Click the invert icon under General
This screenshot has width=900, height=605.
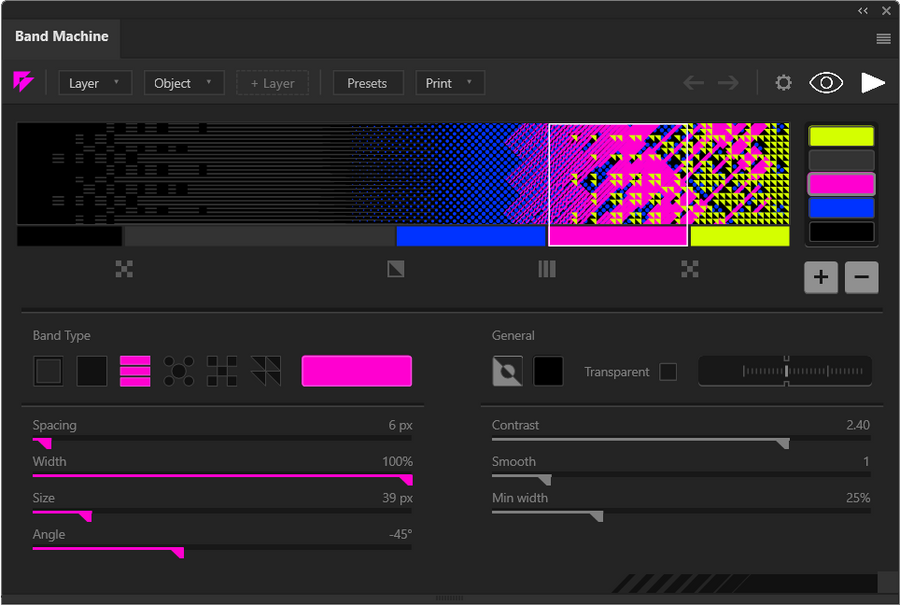507,371
